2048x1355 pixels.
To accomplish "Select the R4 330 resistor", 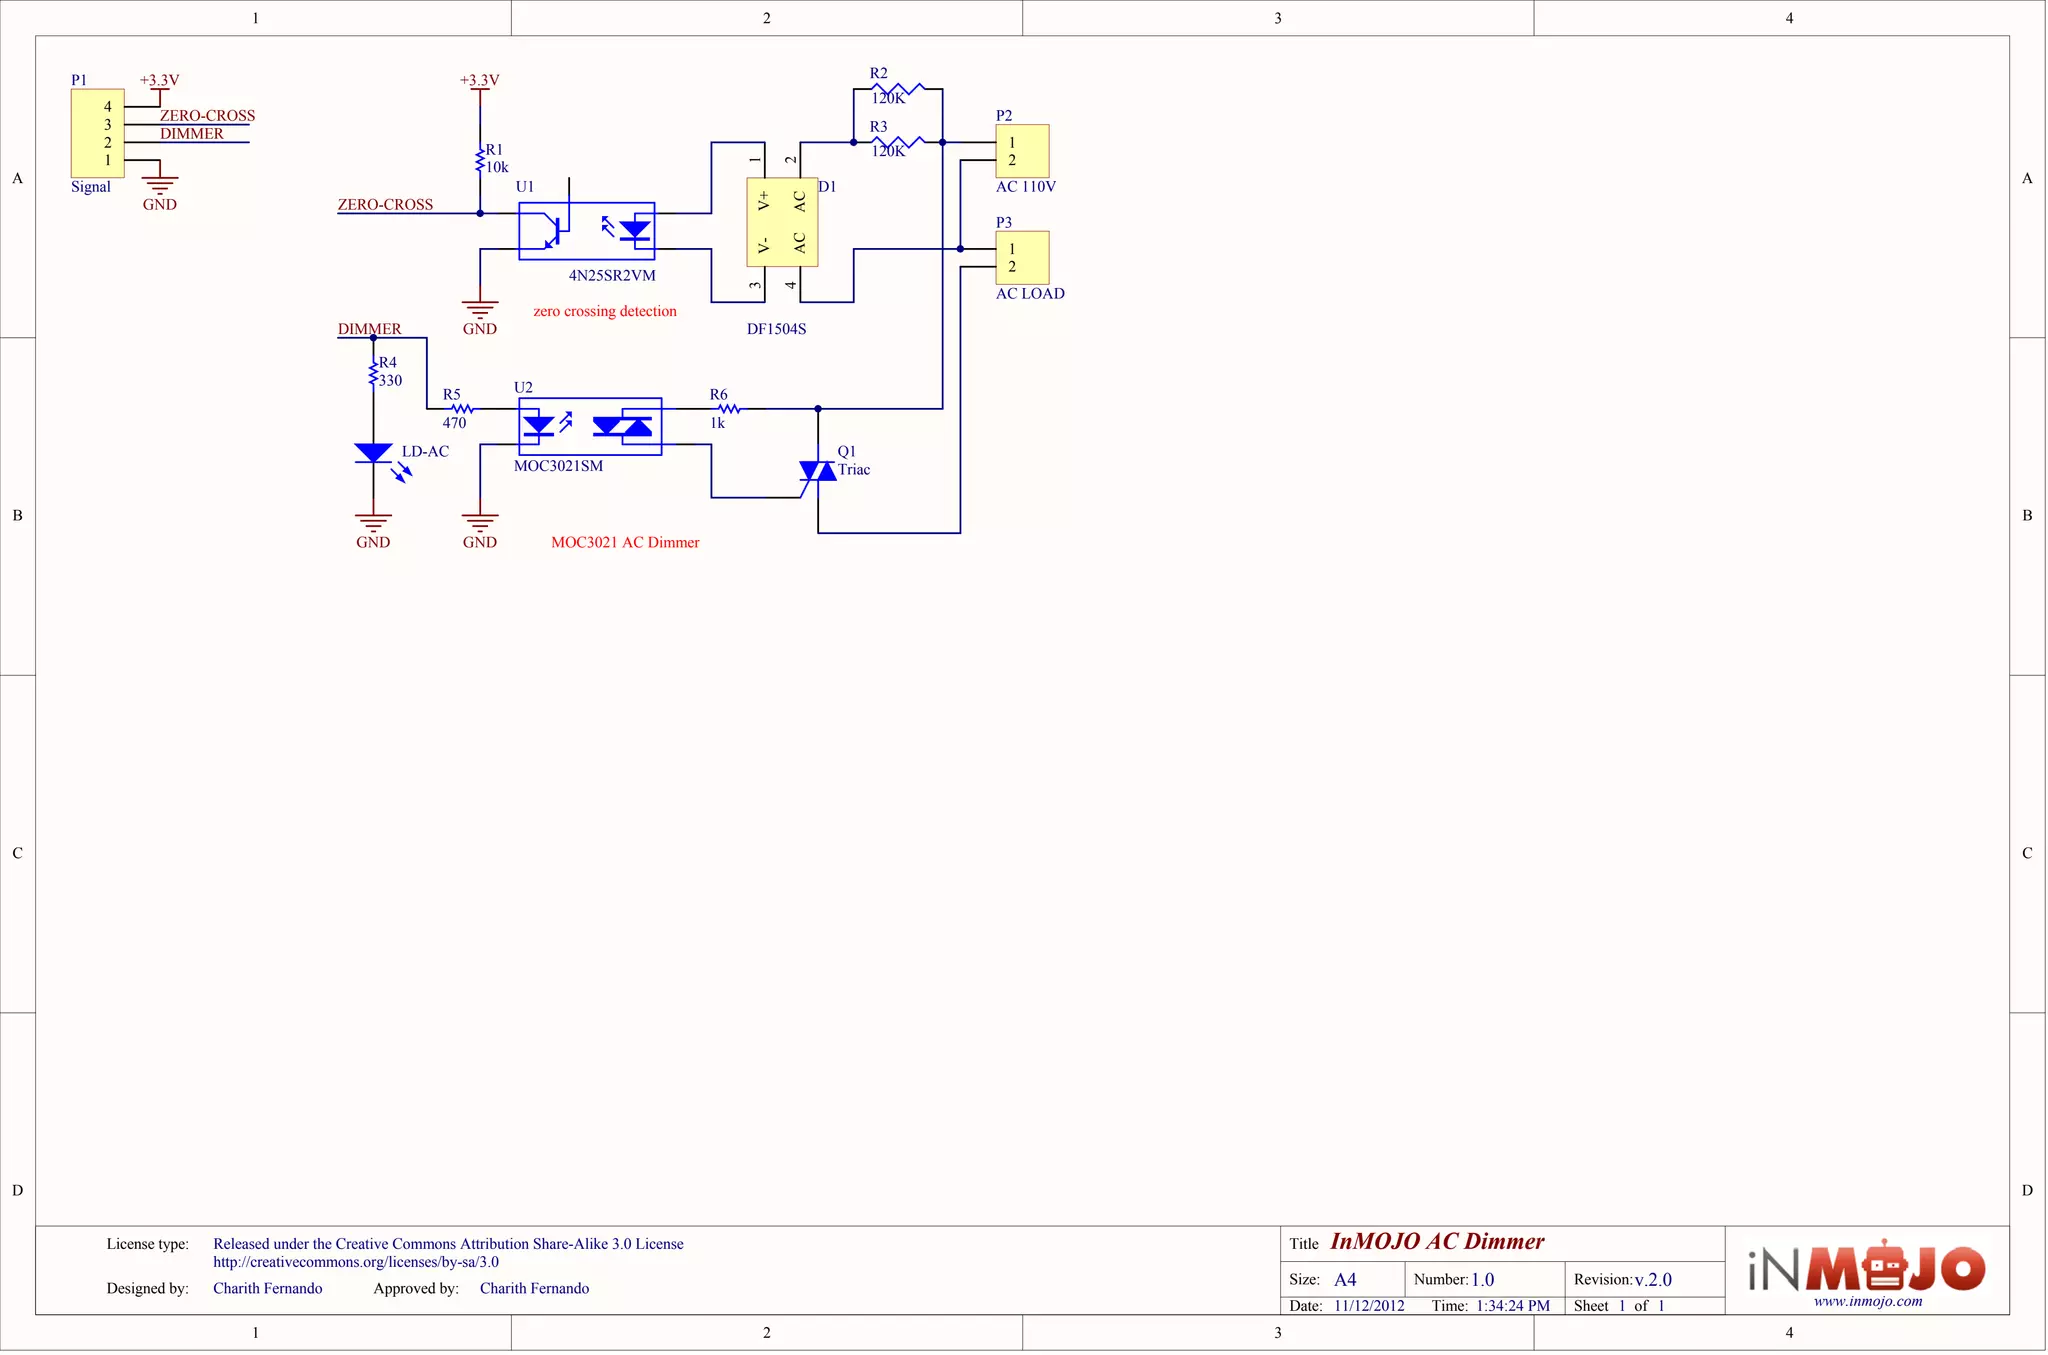I will [374, 374].
